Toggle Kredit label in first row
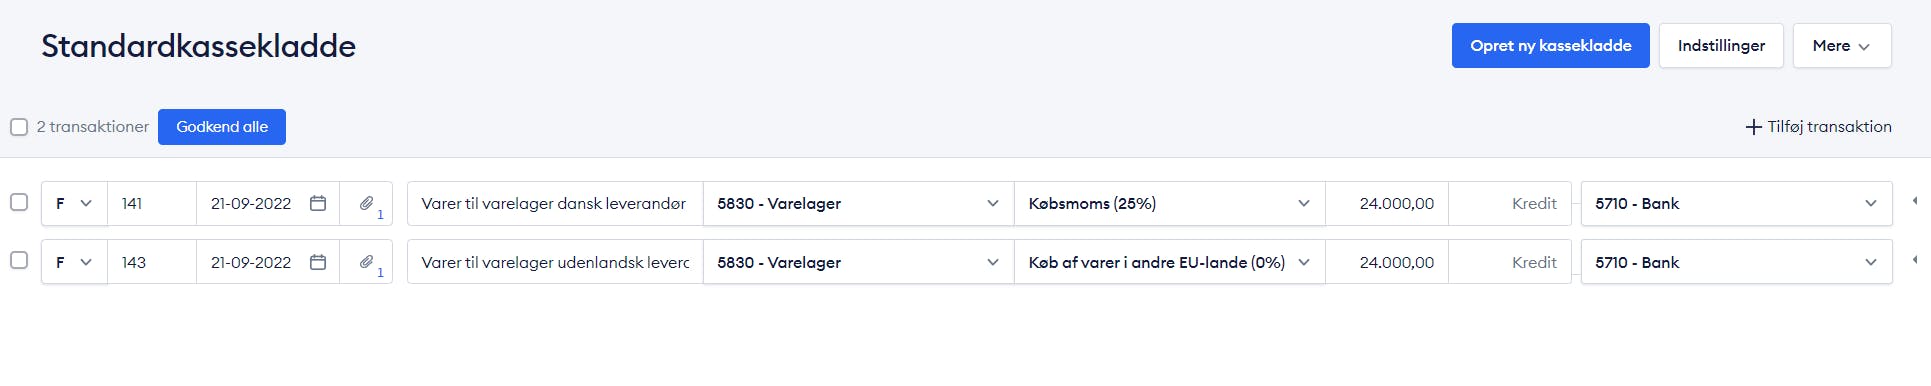 pyautogui.click(x=1534, y=203)
